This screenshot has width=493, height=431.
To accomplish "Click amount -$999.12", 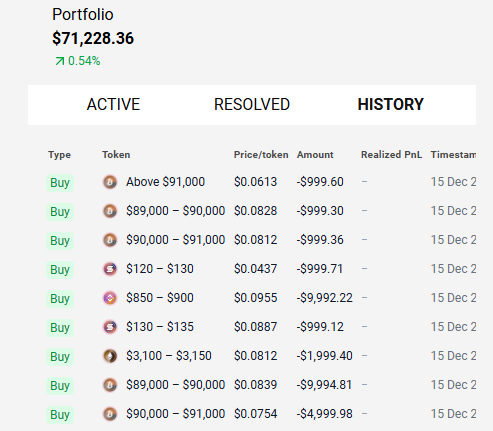I will pos(320,327).
